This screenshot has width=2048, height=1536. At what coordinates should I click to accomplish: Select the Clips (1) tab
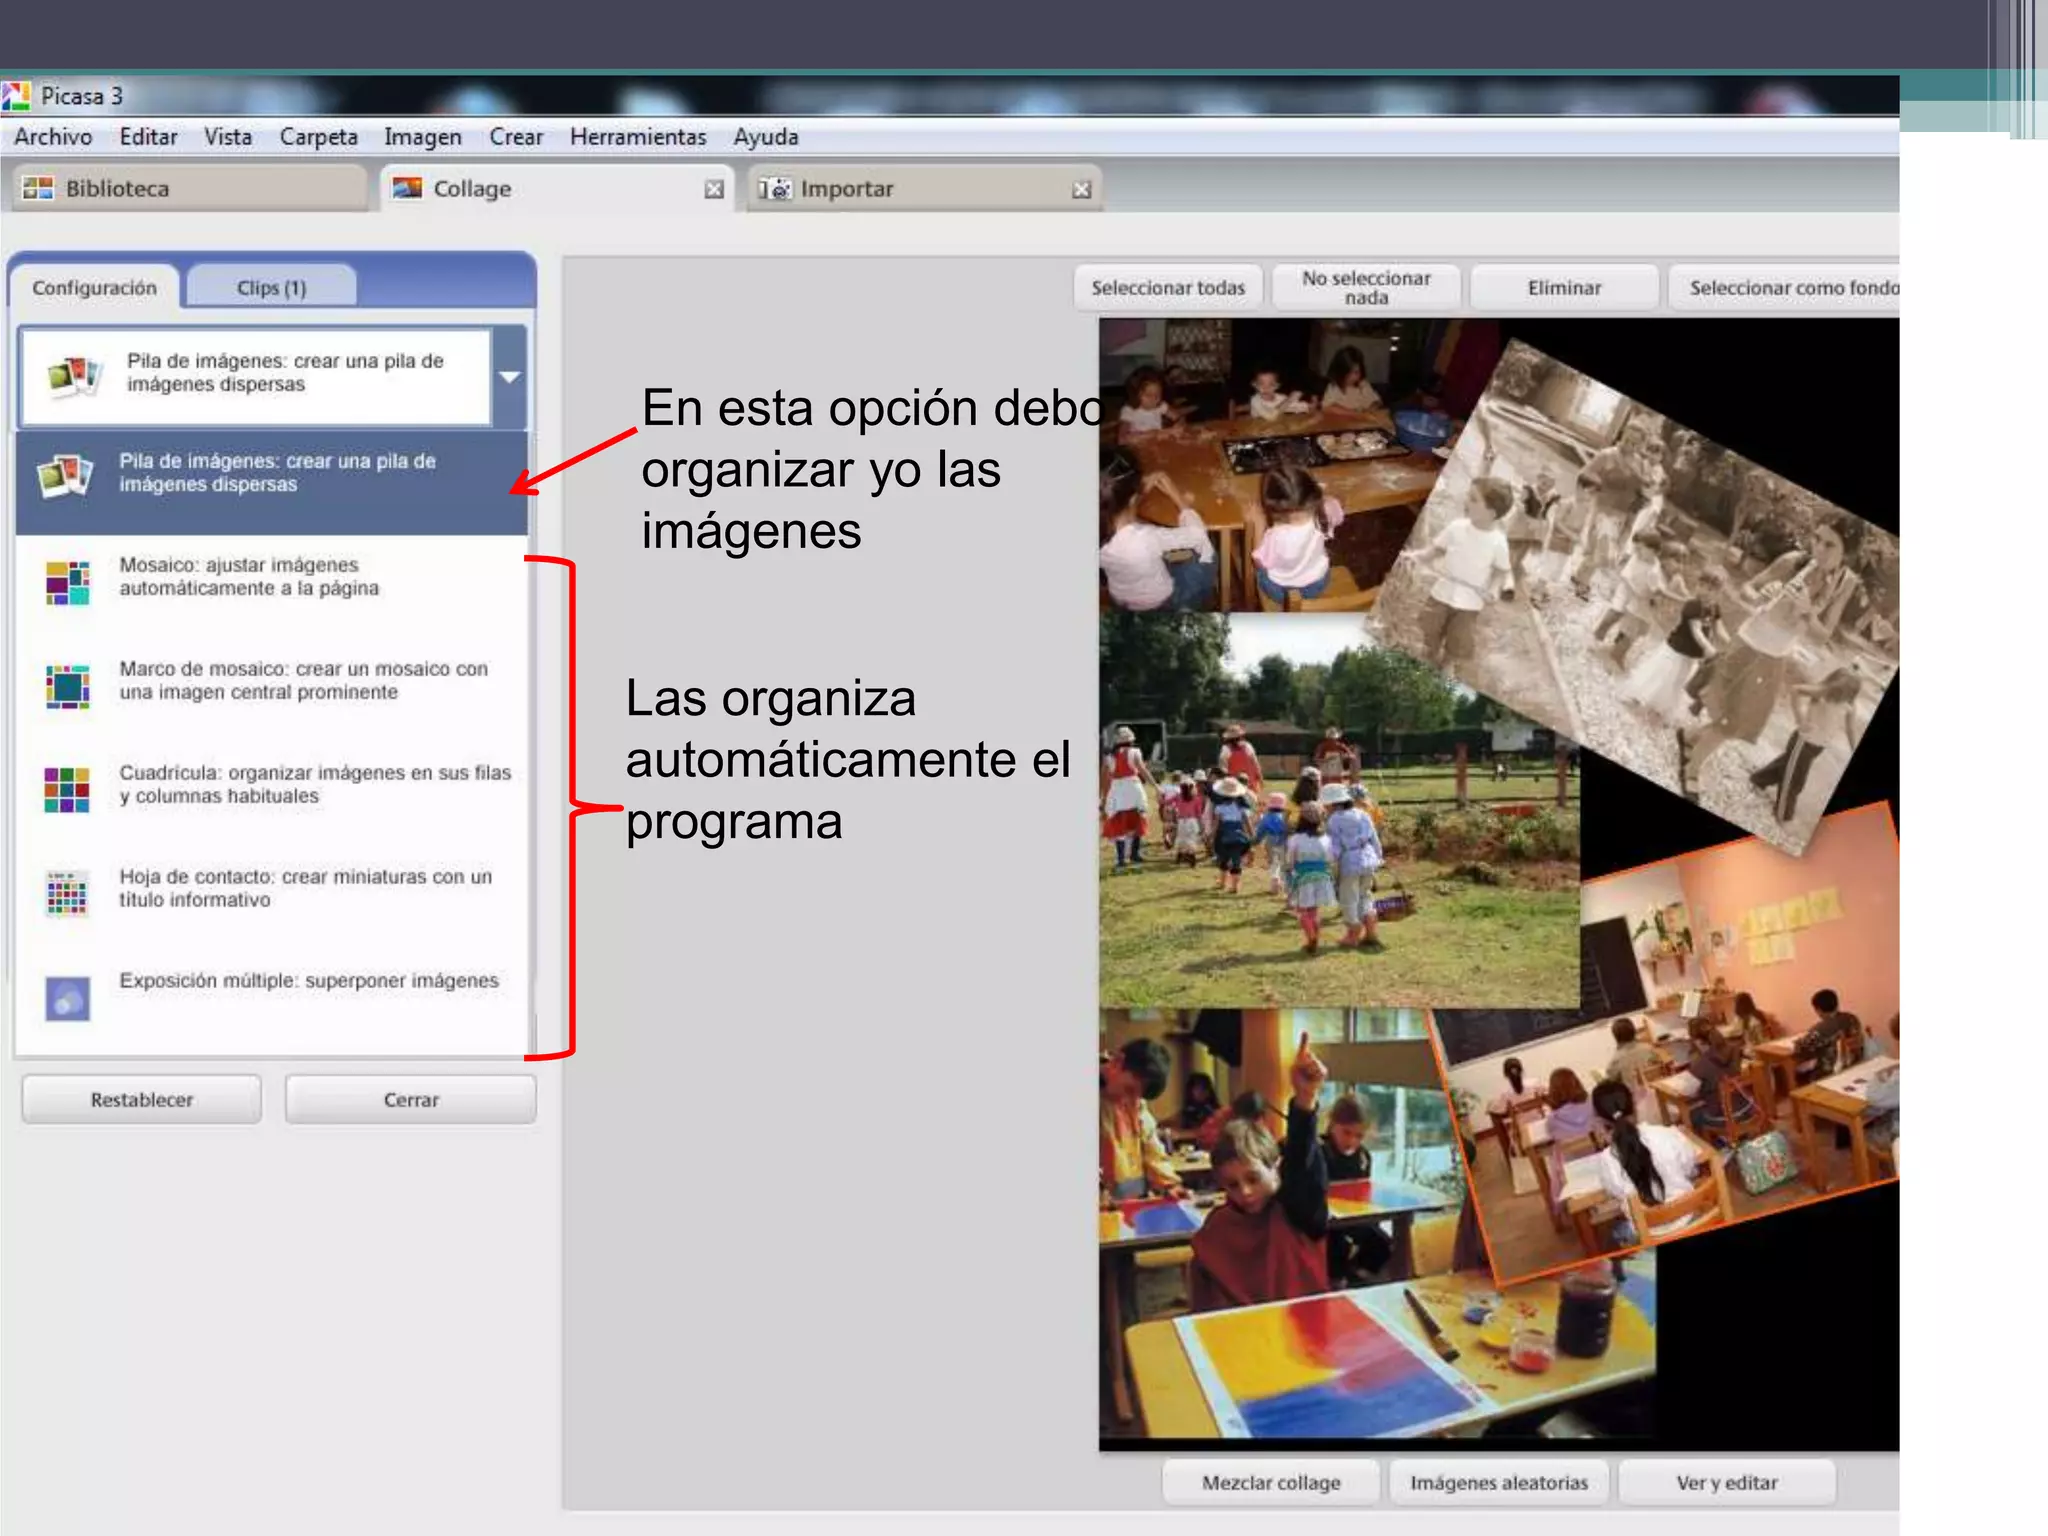pos(271,288)
